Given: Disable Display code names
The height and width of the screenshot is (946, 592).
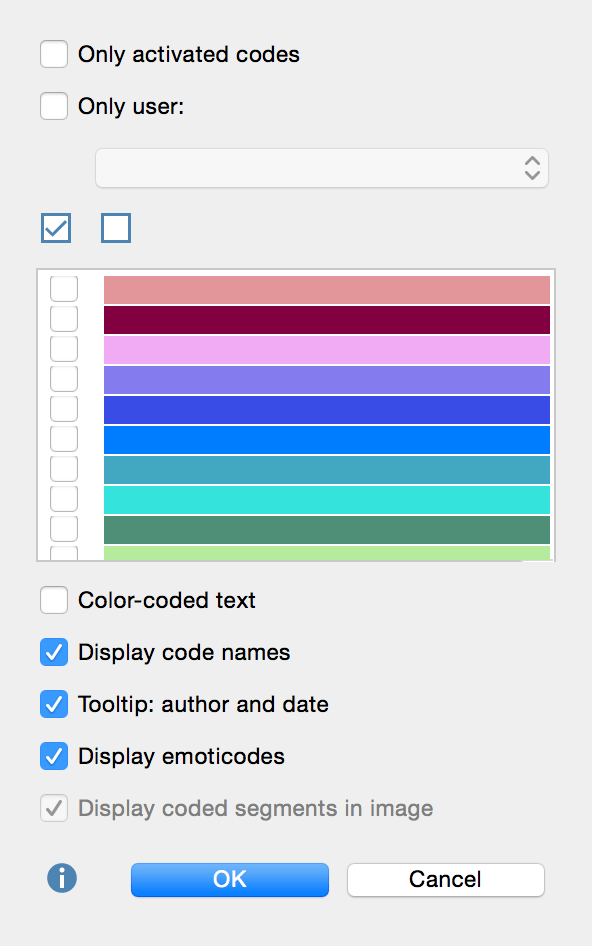Looking at the screenshot, I should point(54,652).
